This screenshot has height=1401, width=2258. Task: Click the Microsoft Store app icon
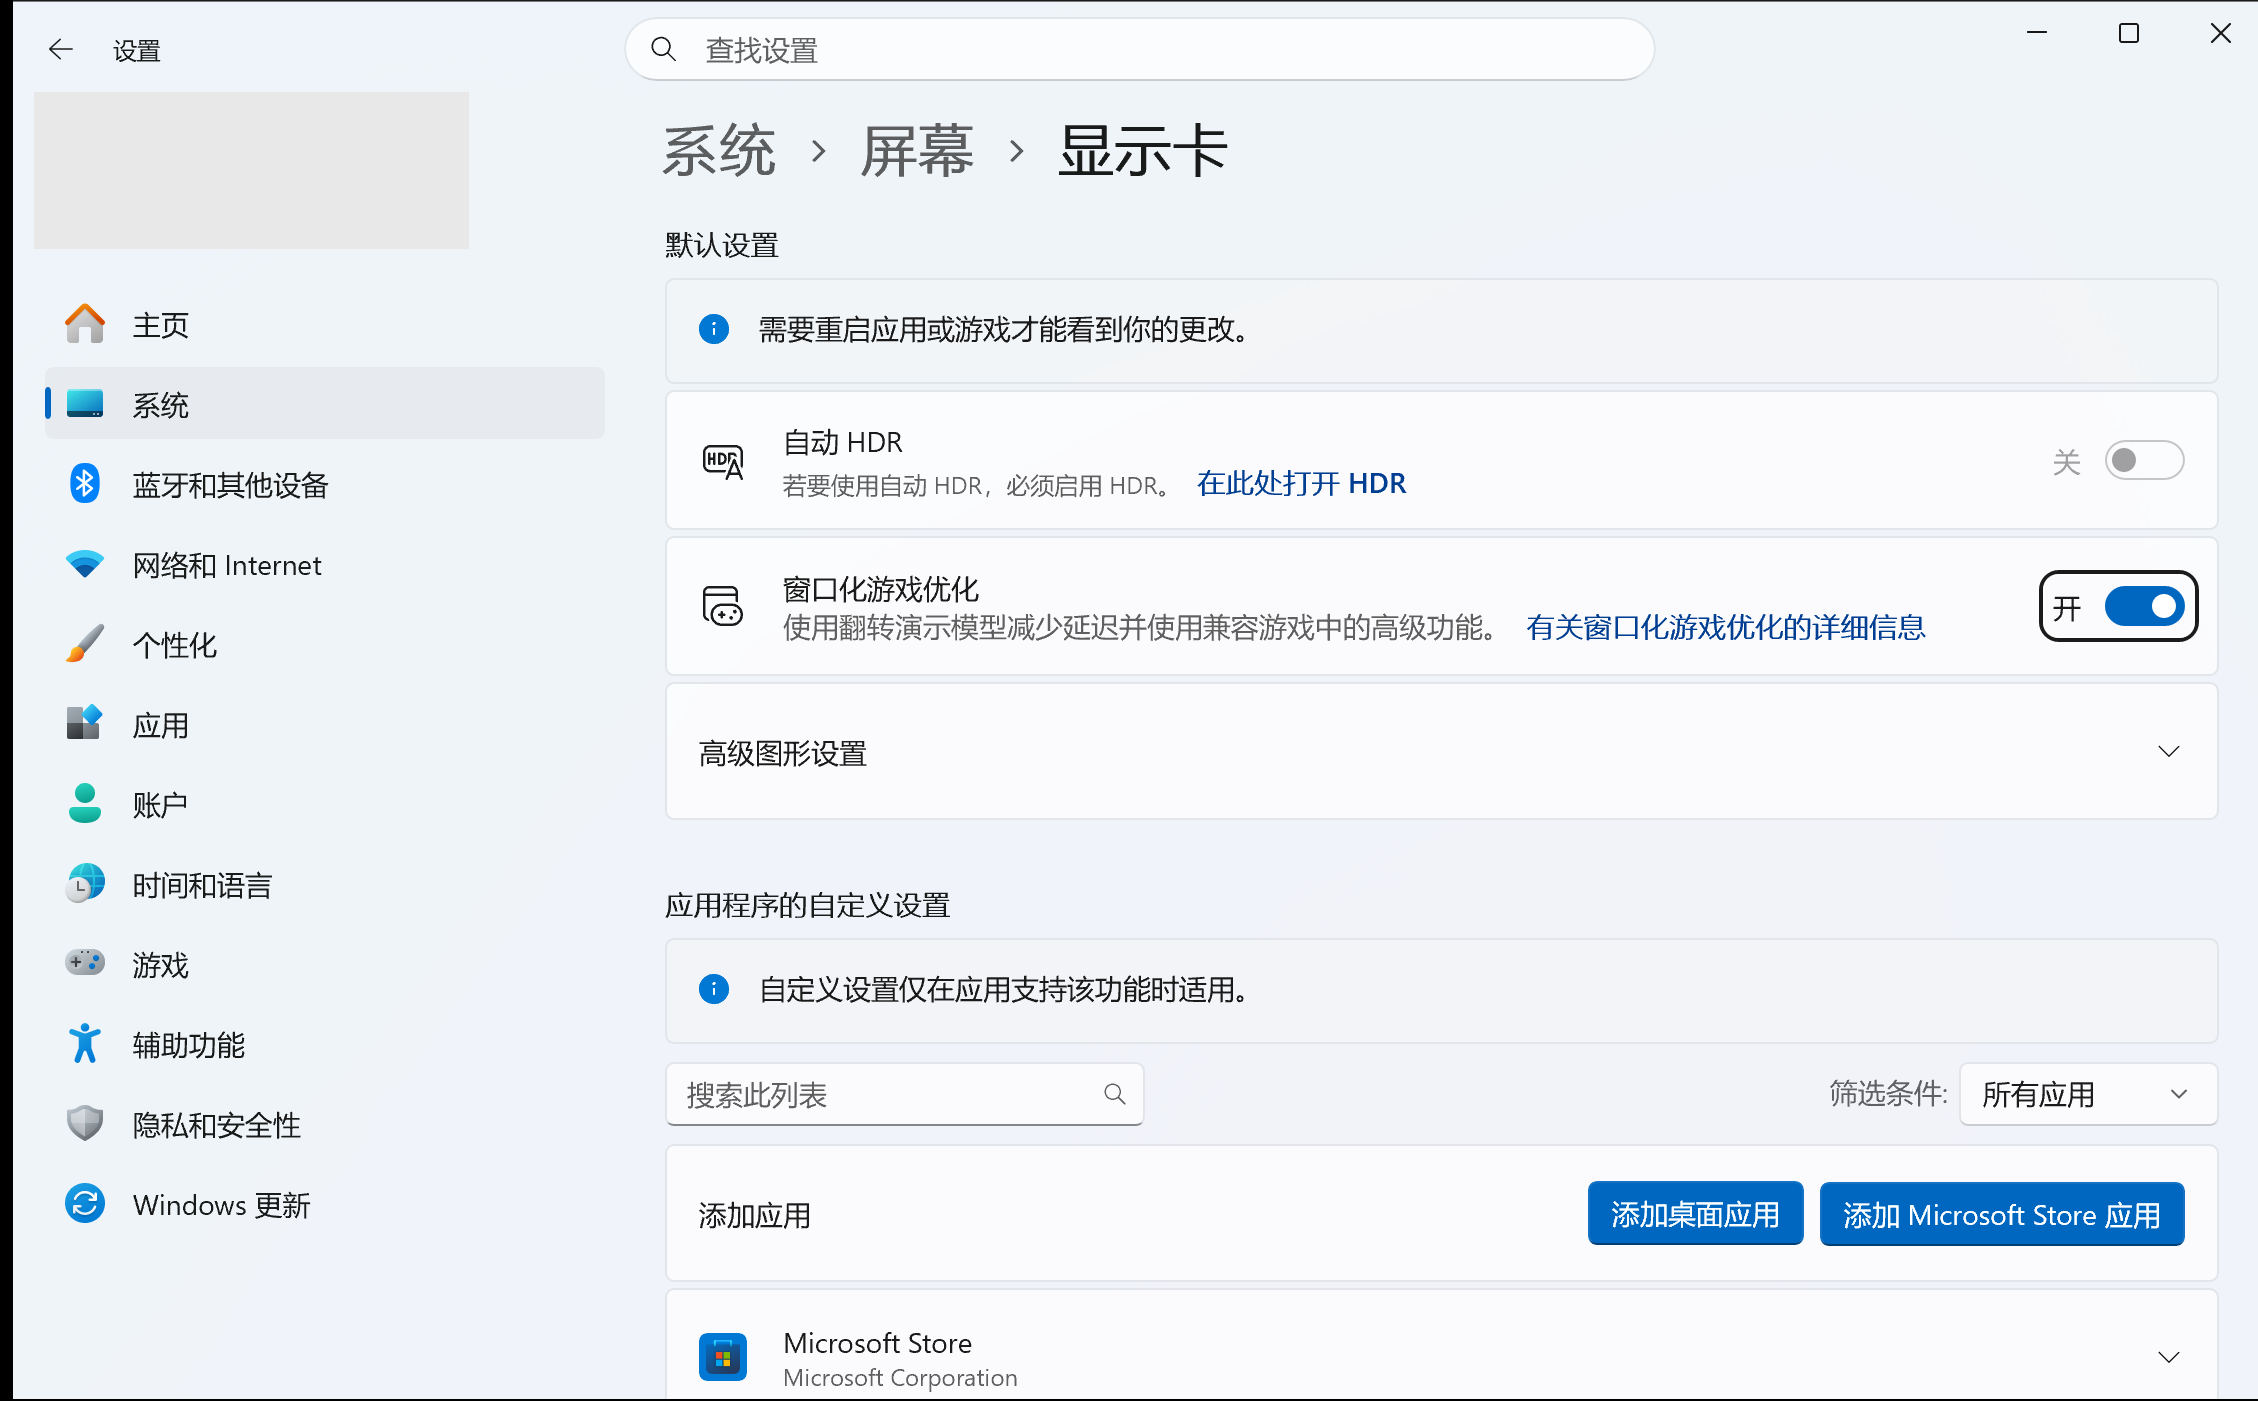722,1356
